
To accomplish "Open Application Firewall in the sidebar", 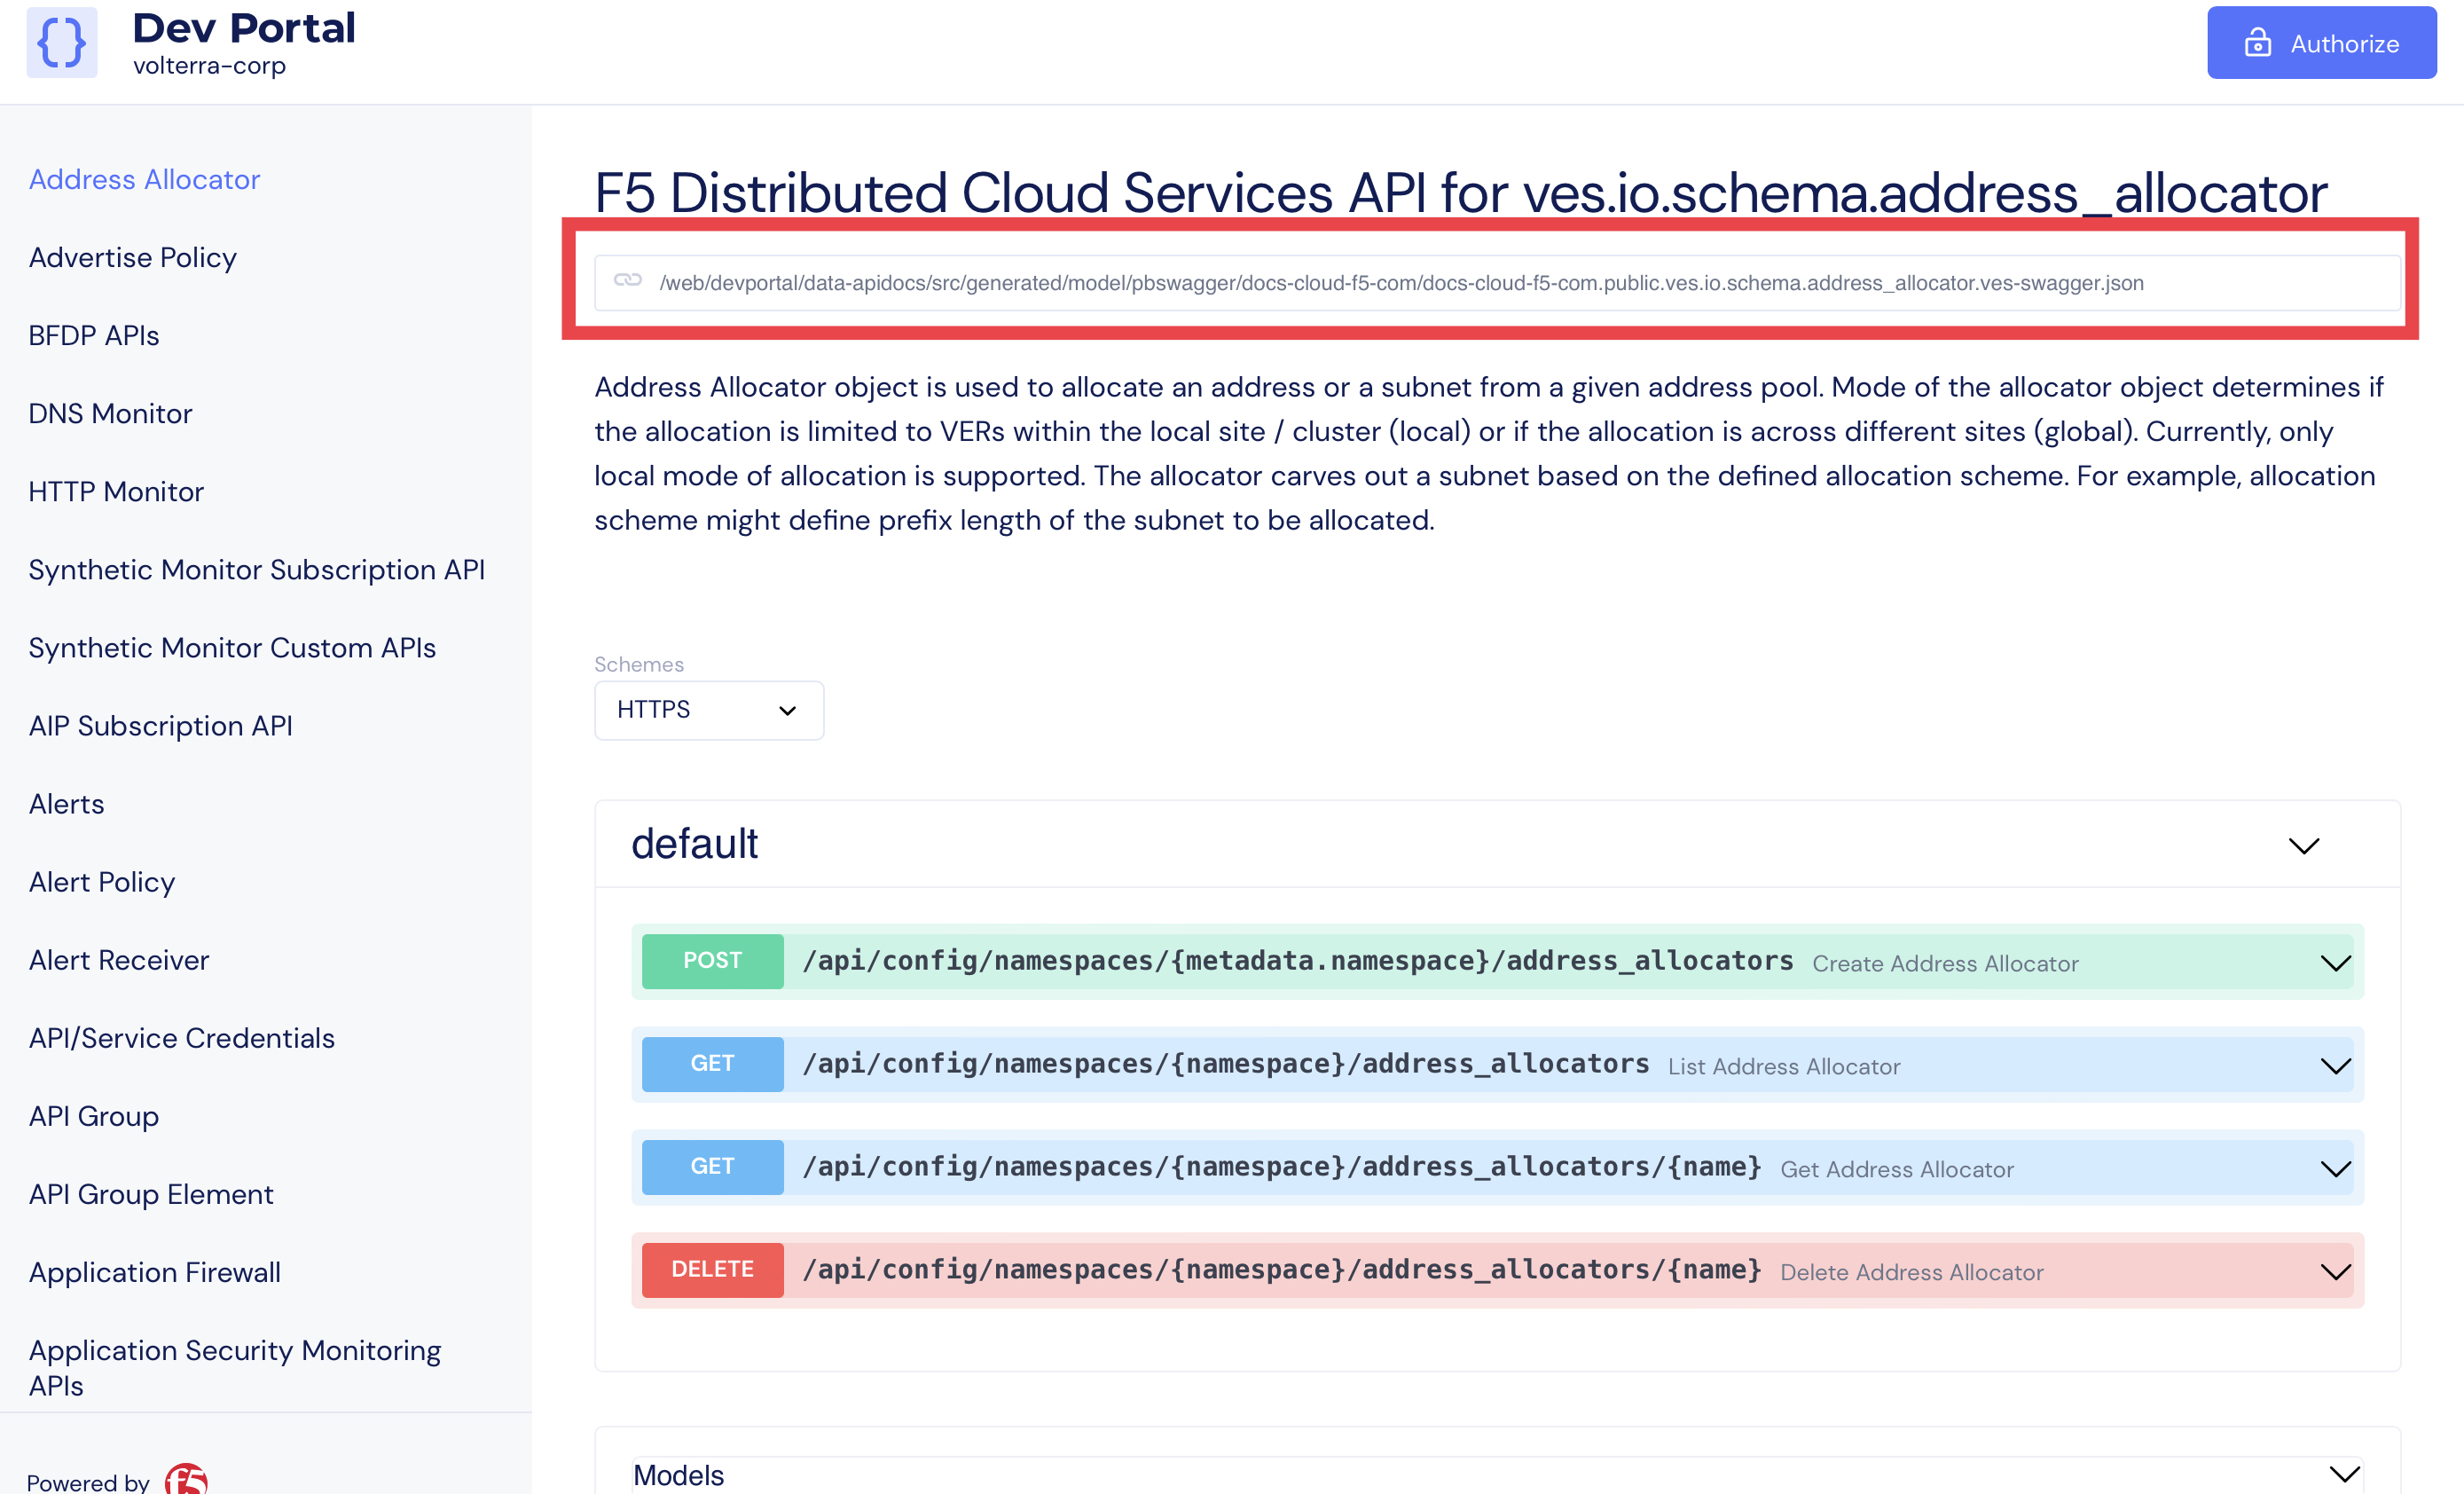I will coord(155,1271).
